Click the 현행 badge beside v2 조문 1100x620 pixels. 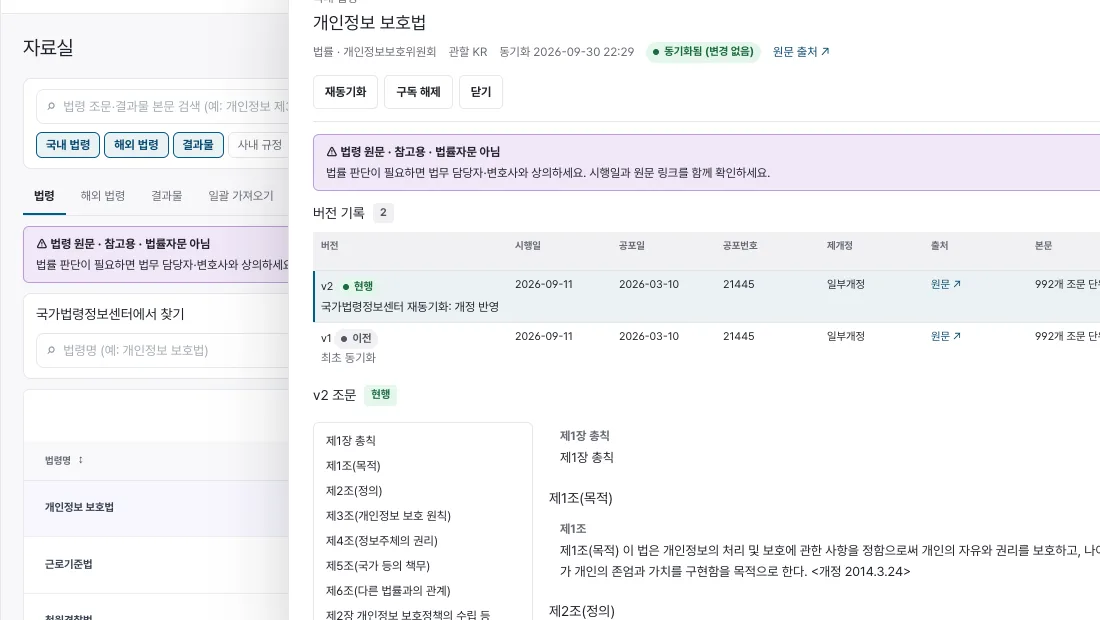coord(380,394)
